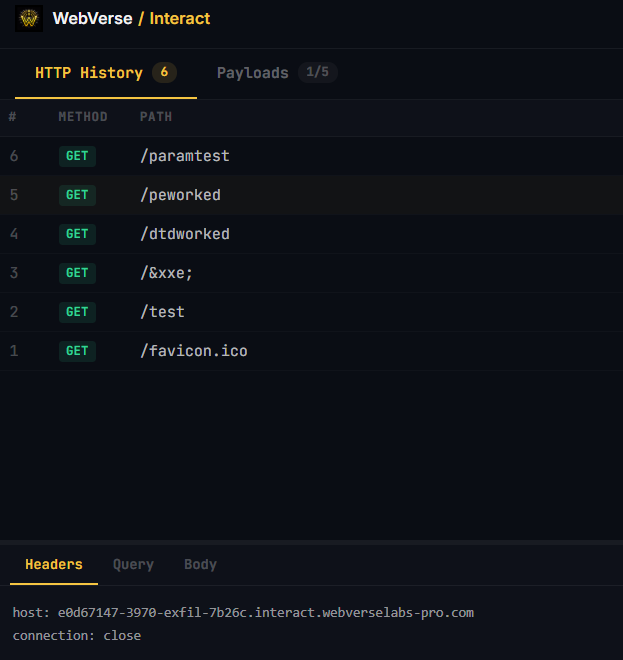Click the GET badge on /paramtest row
The image size is (623, 660).
[x=77, y=156]
